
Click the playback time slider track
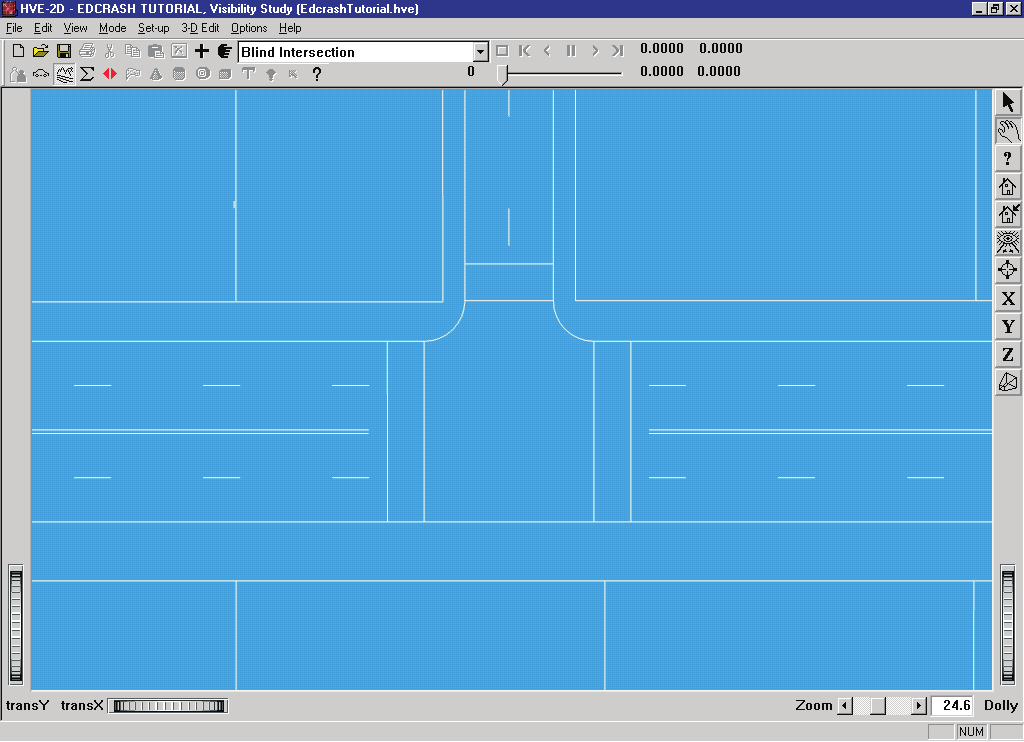561,74
